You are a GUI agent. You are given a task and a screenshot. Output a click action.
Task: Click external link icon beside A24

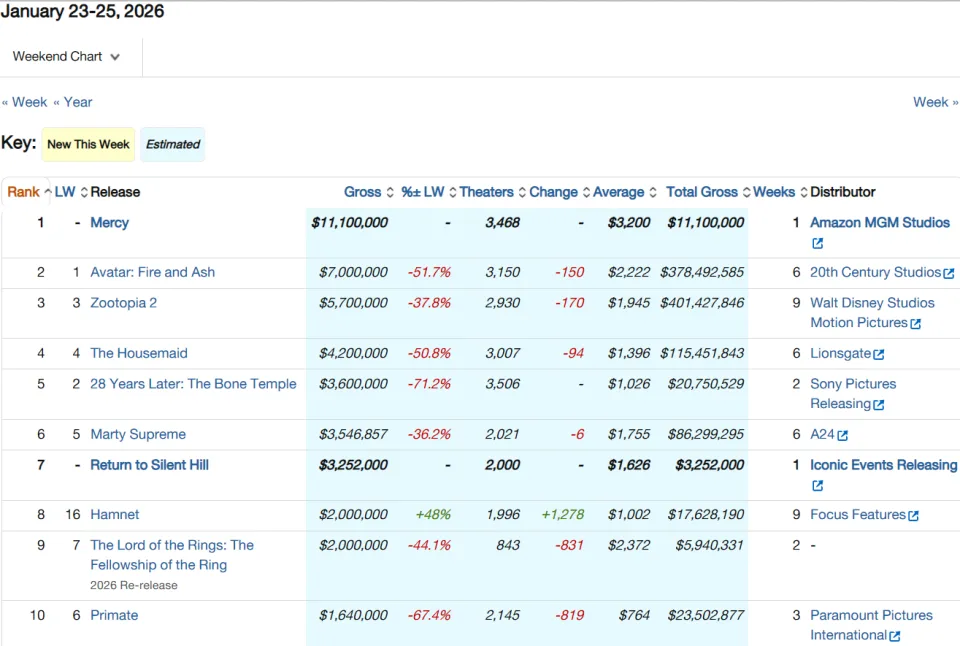tap(842, 435)
